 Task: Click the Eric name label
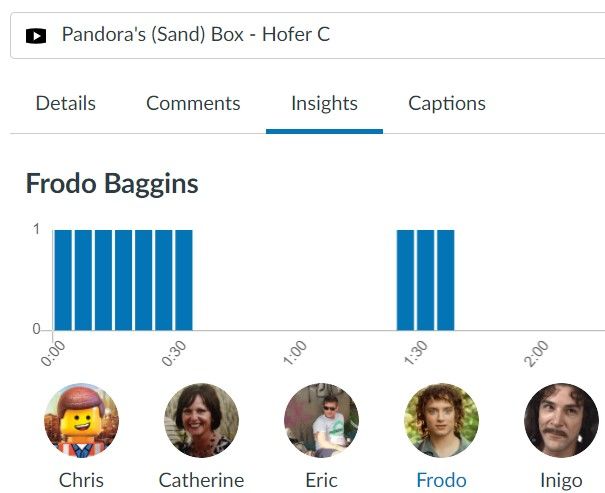[321, 480]
